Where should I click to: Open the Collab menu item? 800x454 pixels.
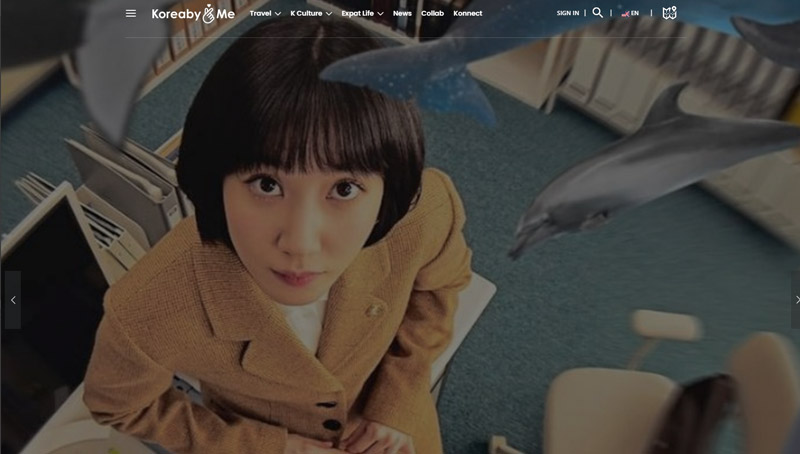point(432,13)
